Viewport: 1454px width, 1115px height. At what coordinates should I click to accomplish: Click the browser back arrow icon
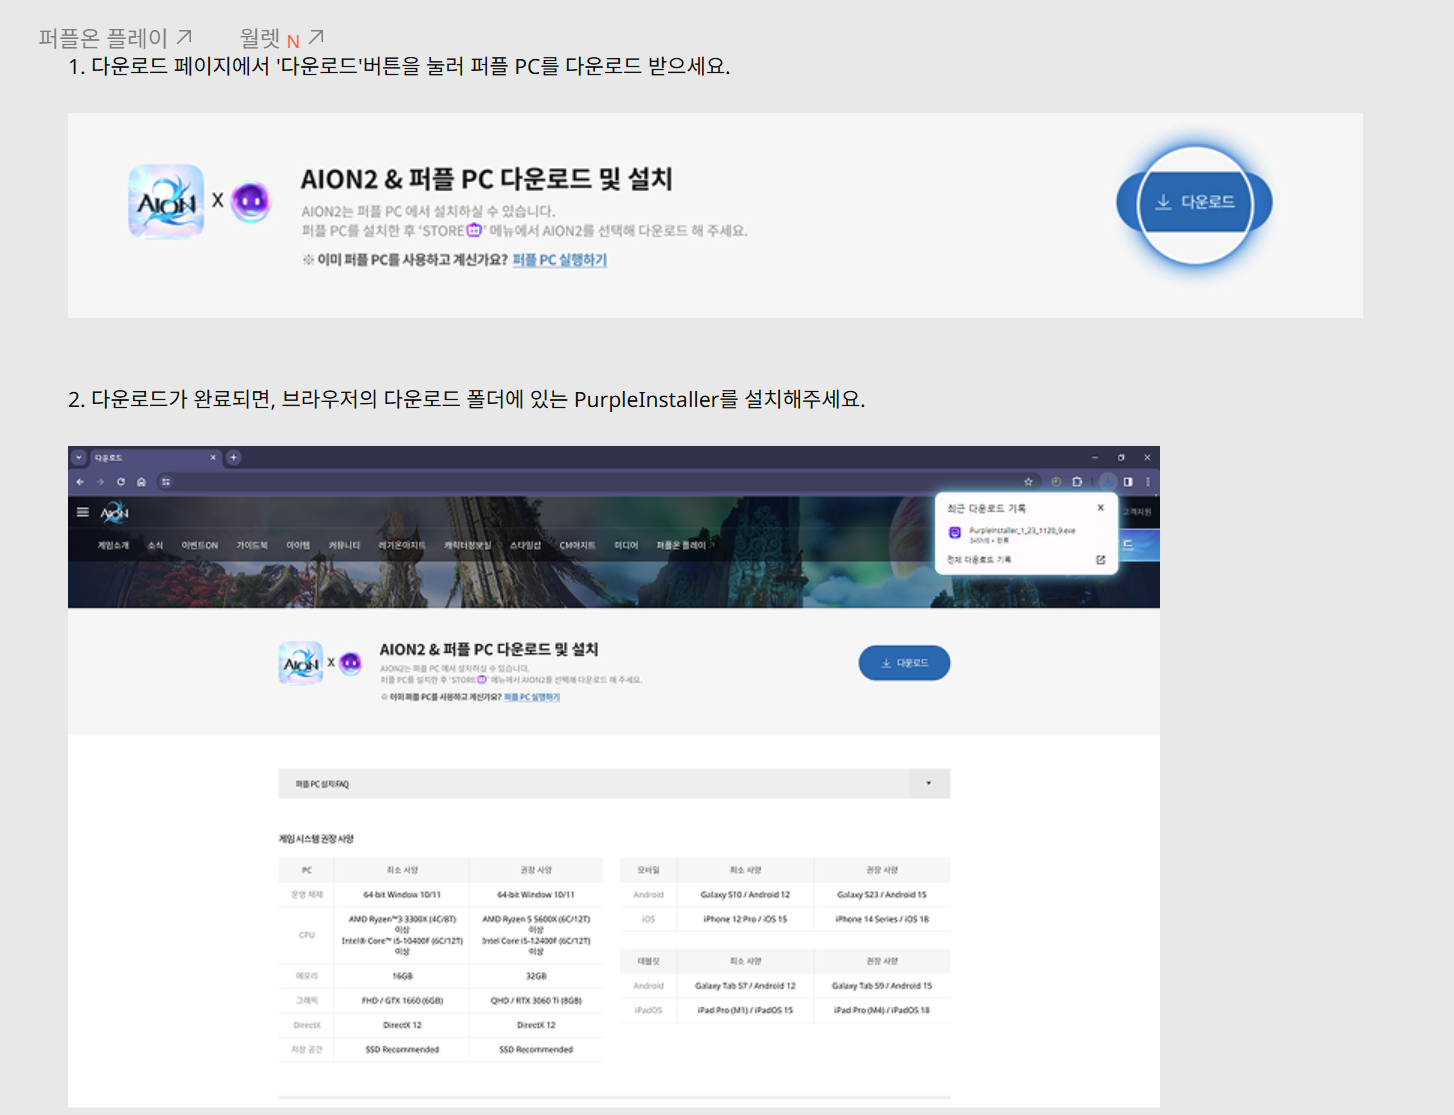(80, 482)
